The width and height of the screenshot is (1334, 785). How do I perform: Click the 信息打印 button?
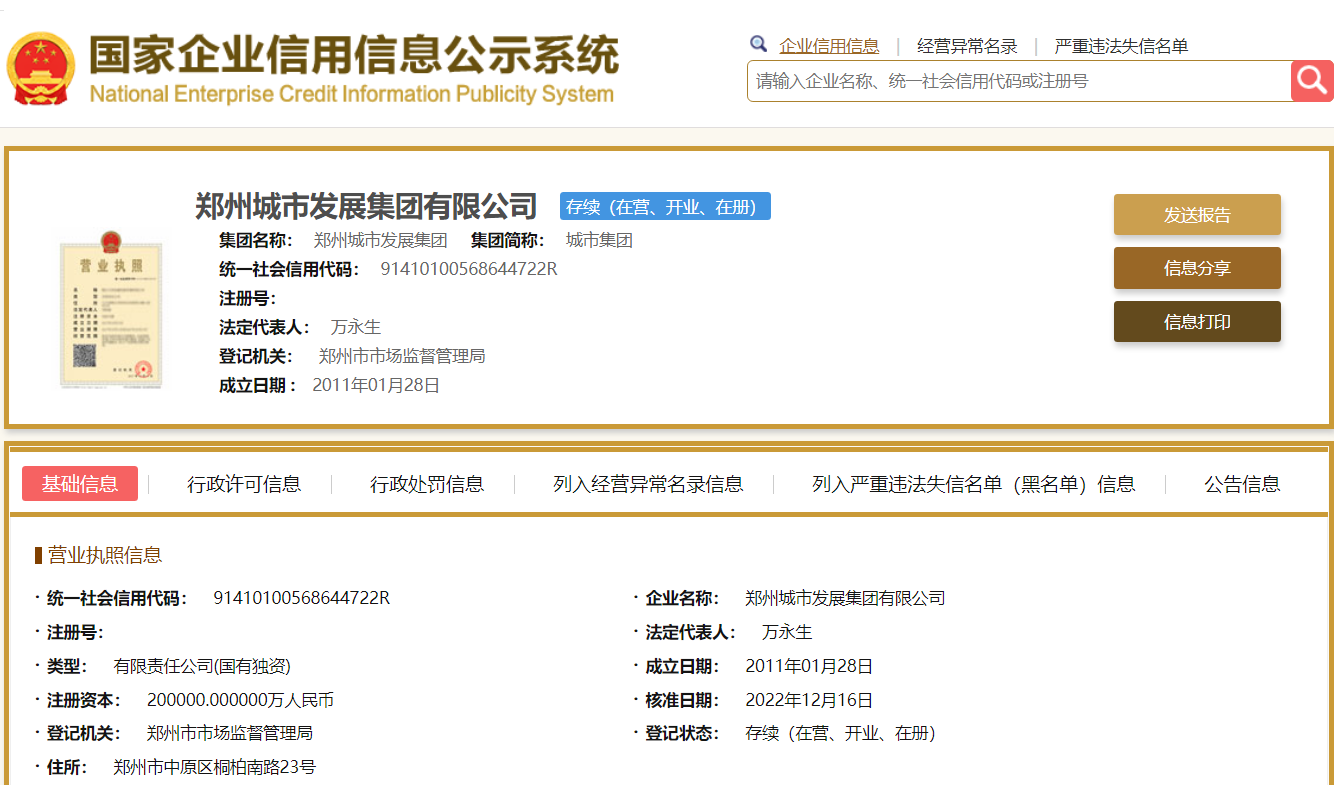pos(1197,322)
